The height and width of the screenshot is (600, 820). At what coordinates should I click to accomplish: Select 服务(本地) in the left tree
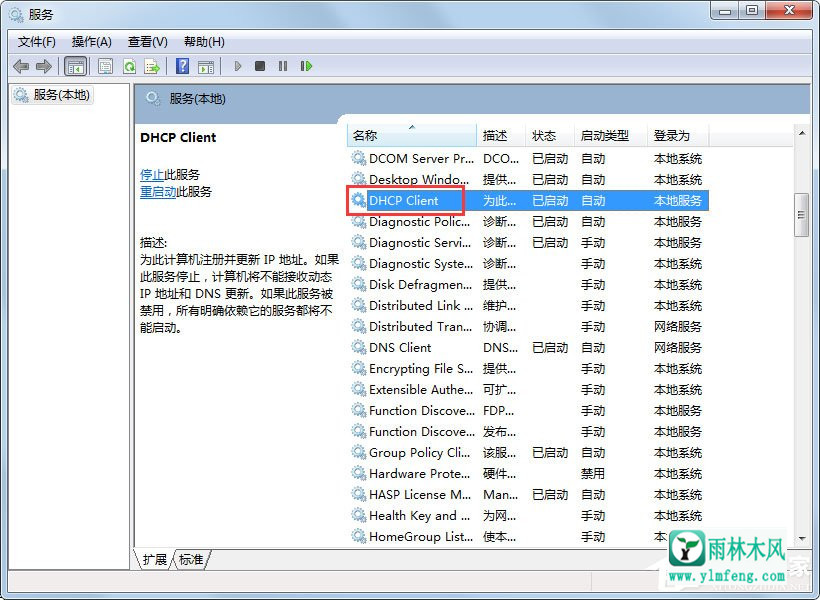click(61, 95)
